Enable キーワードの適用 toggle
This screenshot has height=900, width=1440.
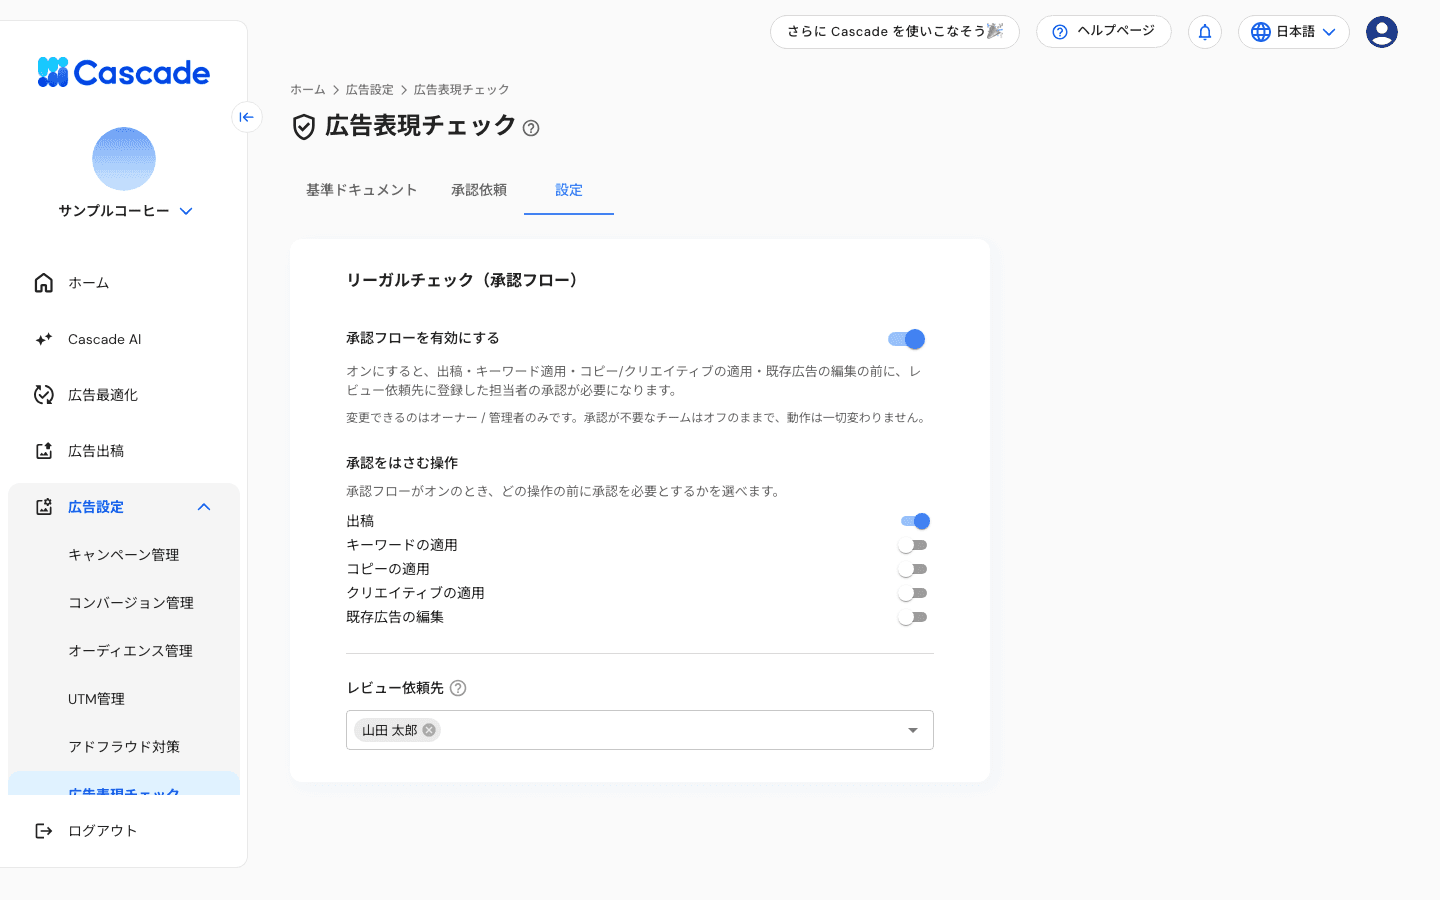pos(913,545)
